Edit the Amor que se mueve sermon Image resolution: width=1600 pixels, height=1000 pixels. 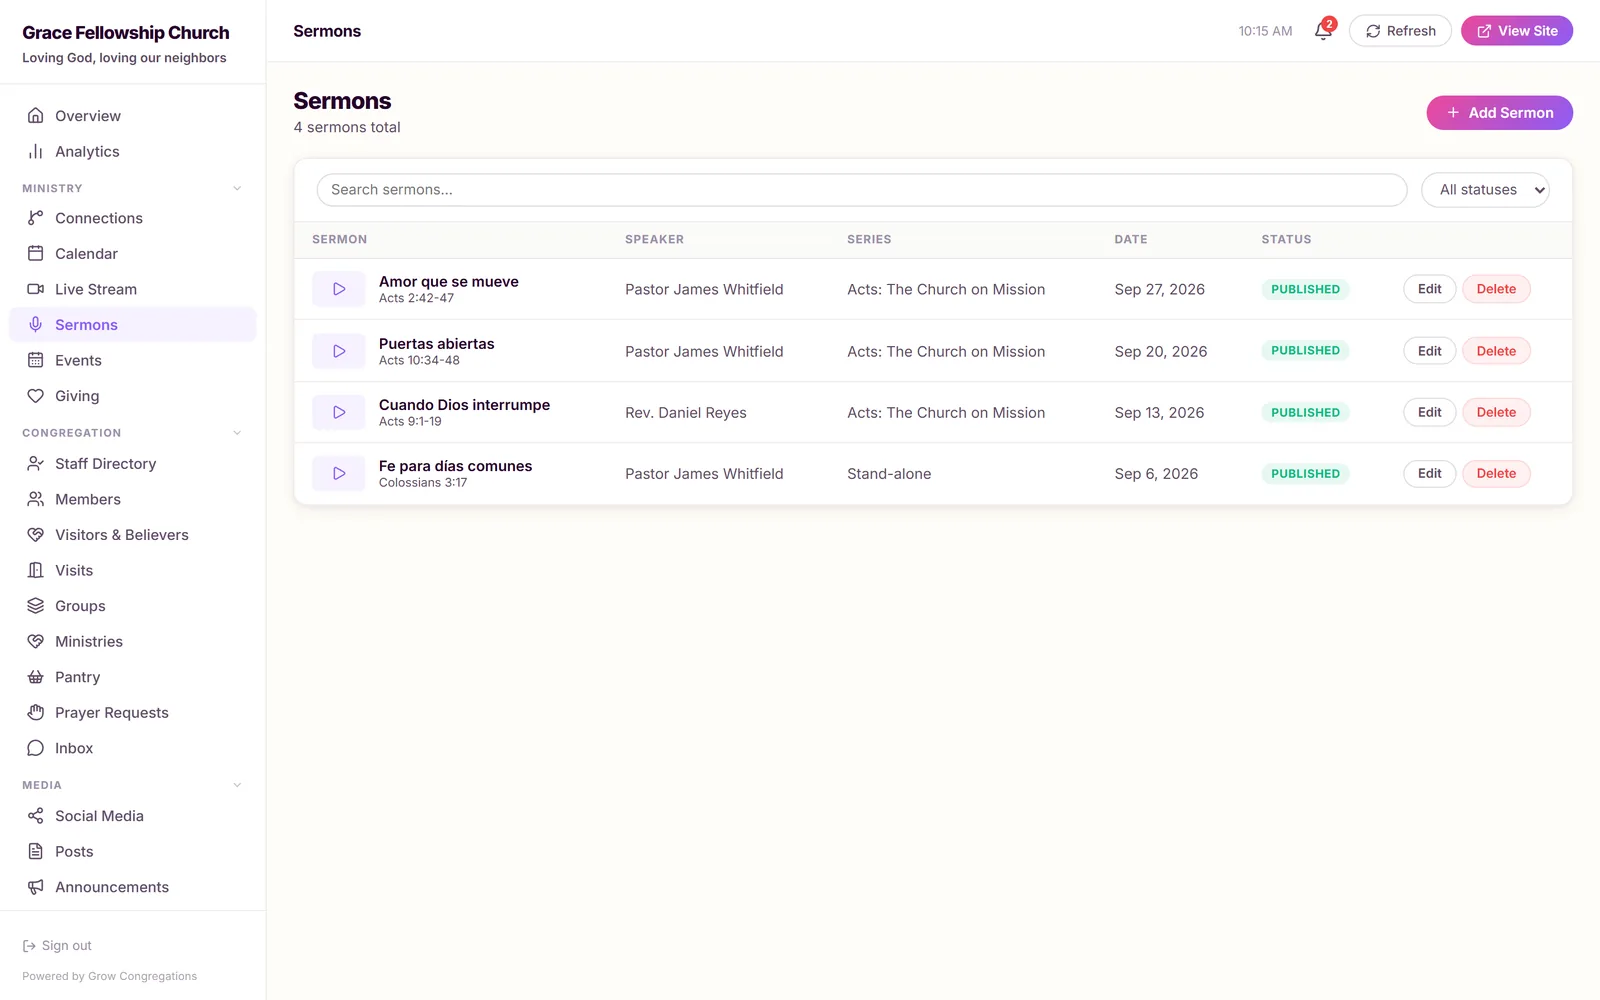click(1429, 289)
